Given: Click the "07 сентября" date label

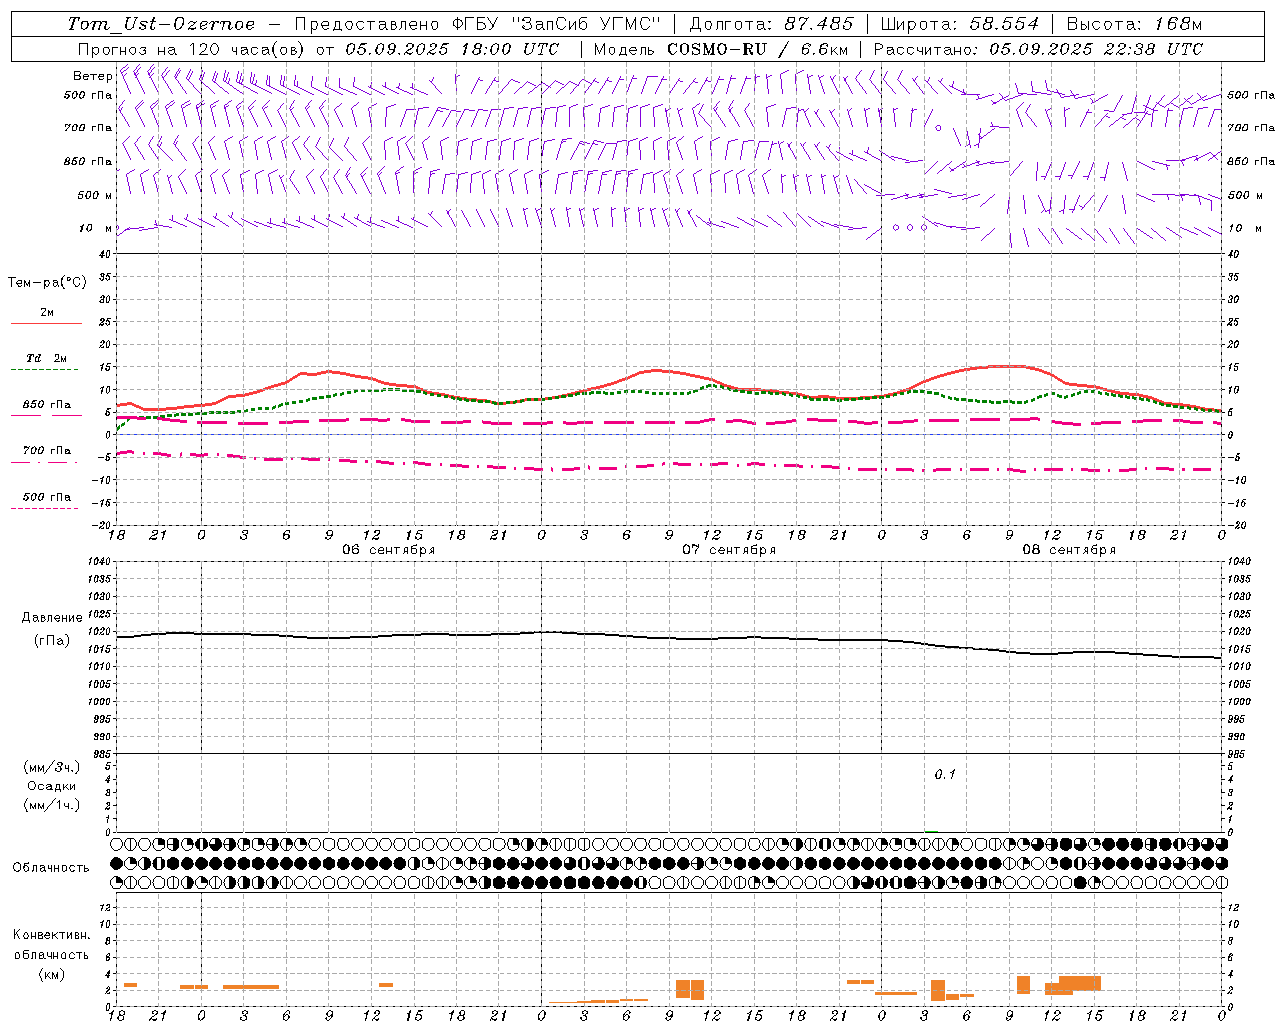Looking at the screenshot, I should (729, 550).
